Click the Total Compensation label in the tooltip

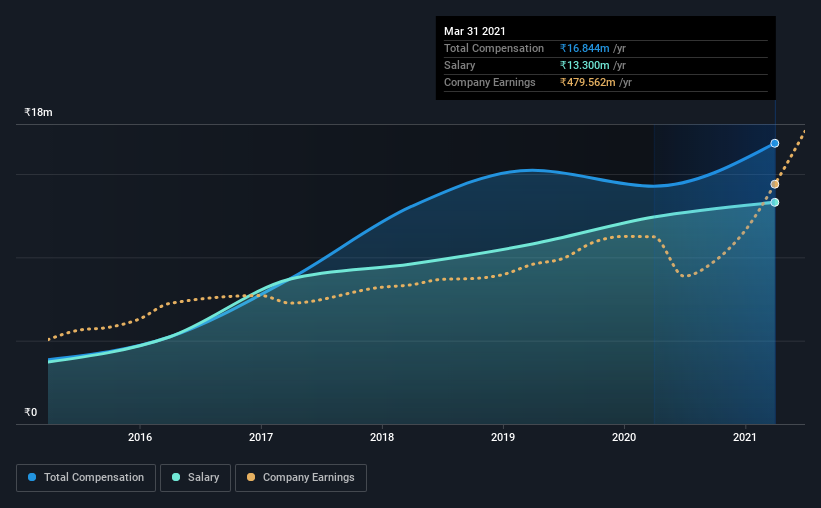[x=494, y=48]
